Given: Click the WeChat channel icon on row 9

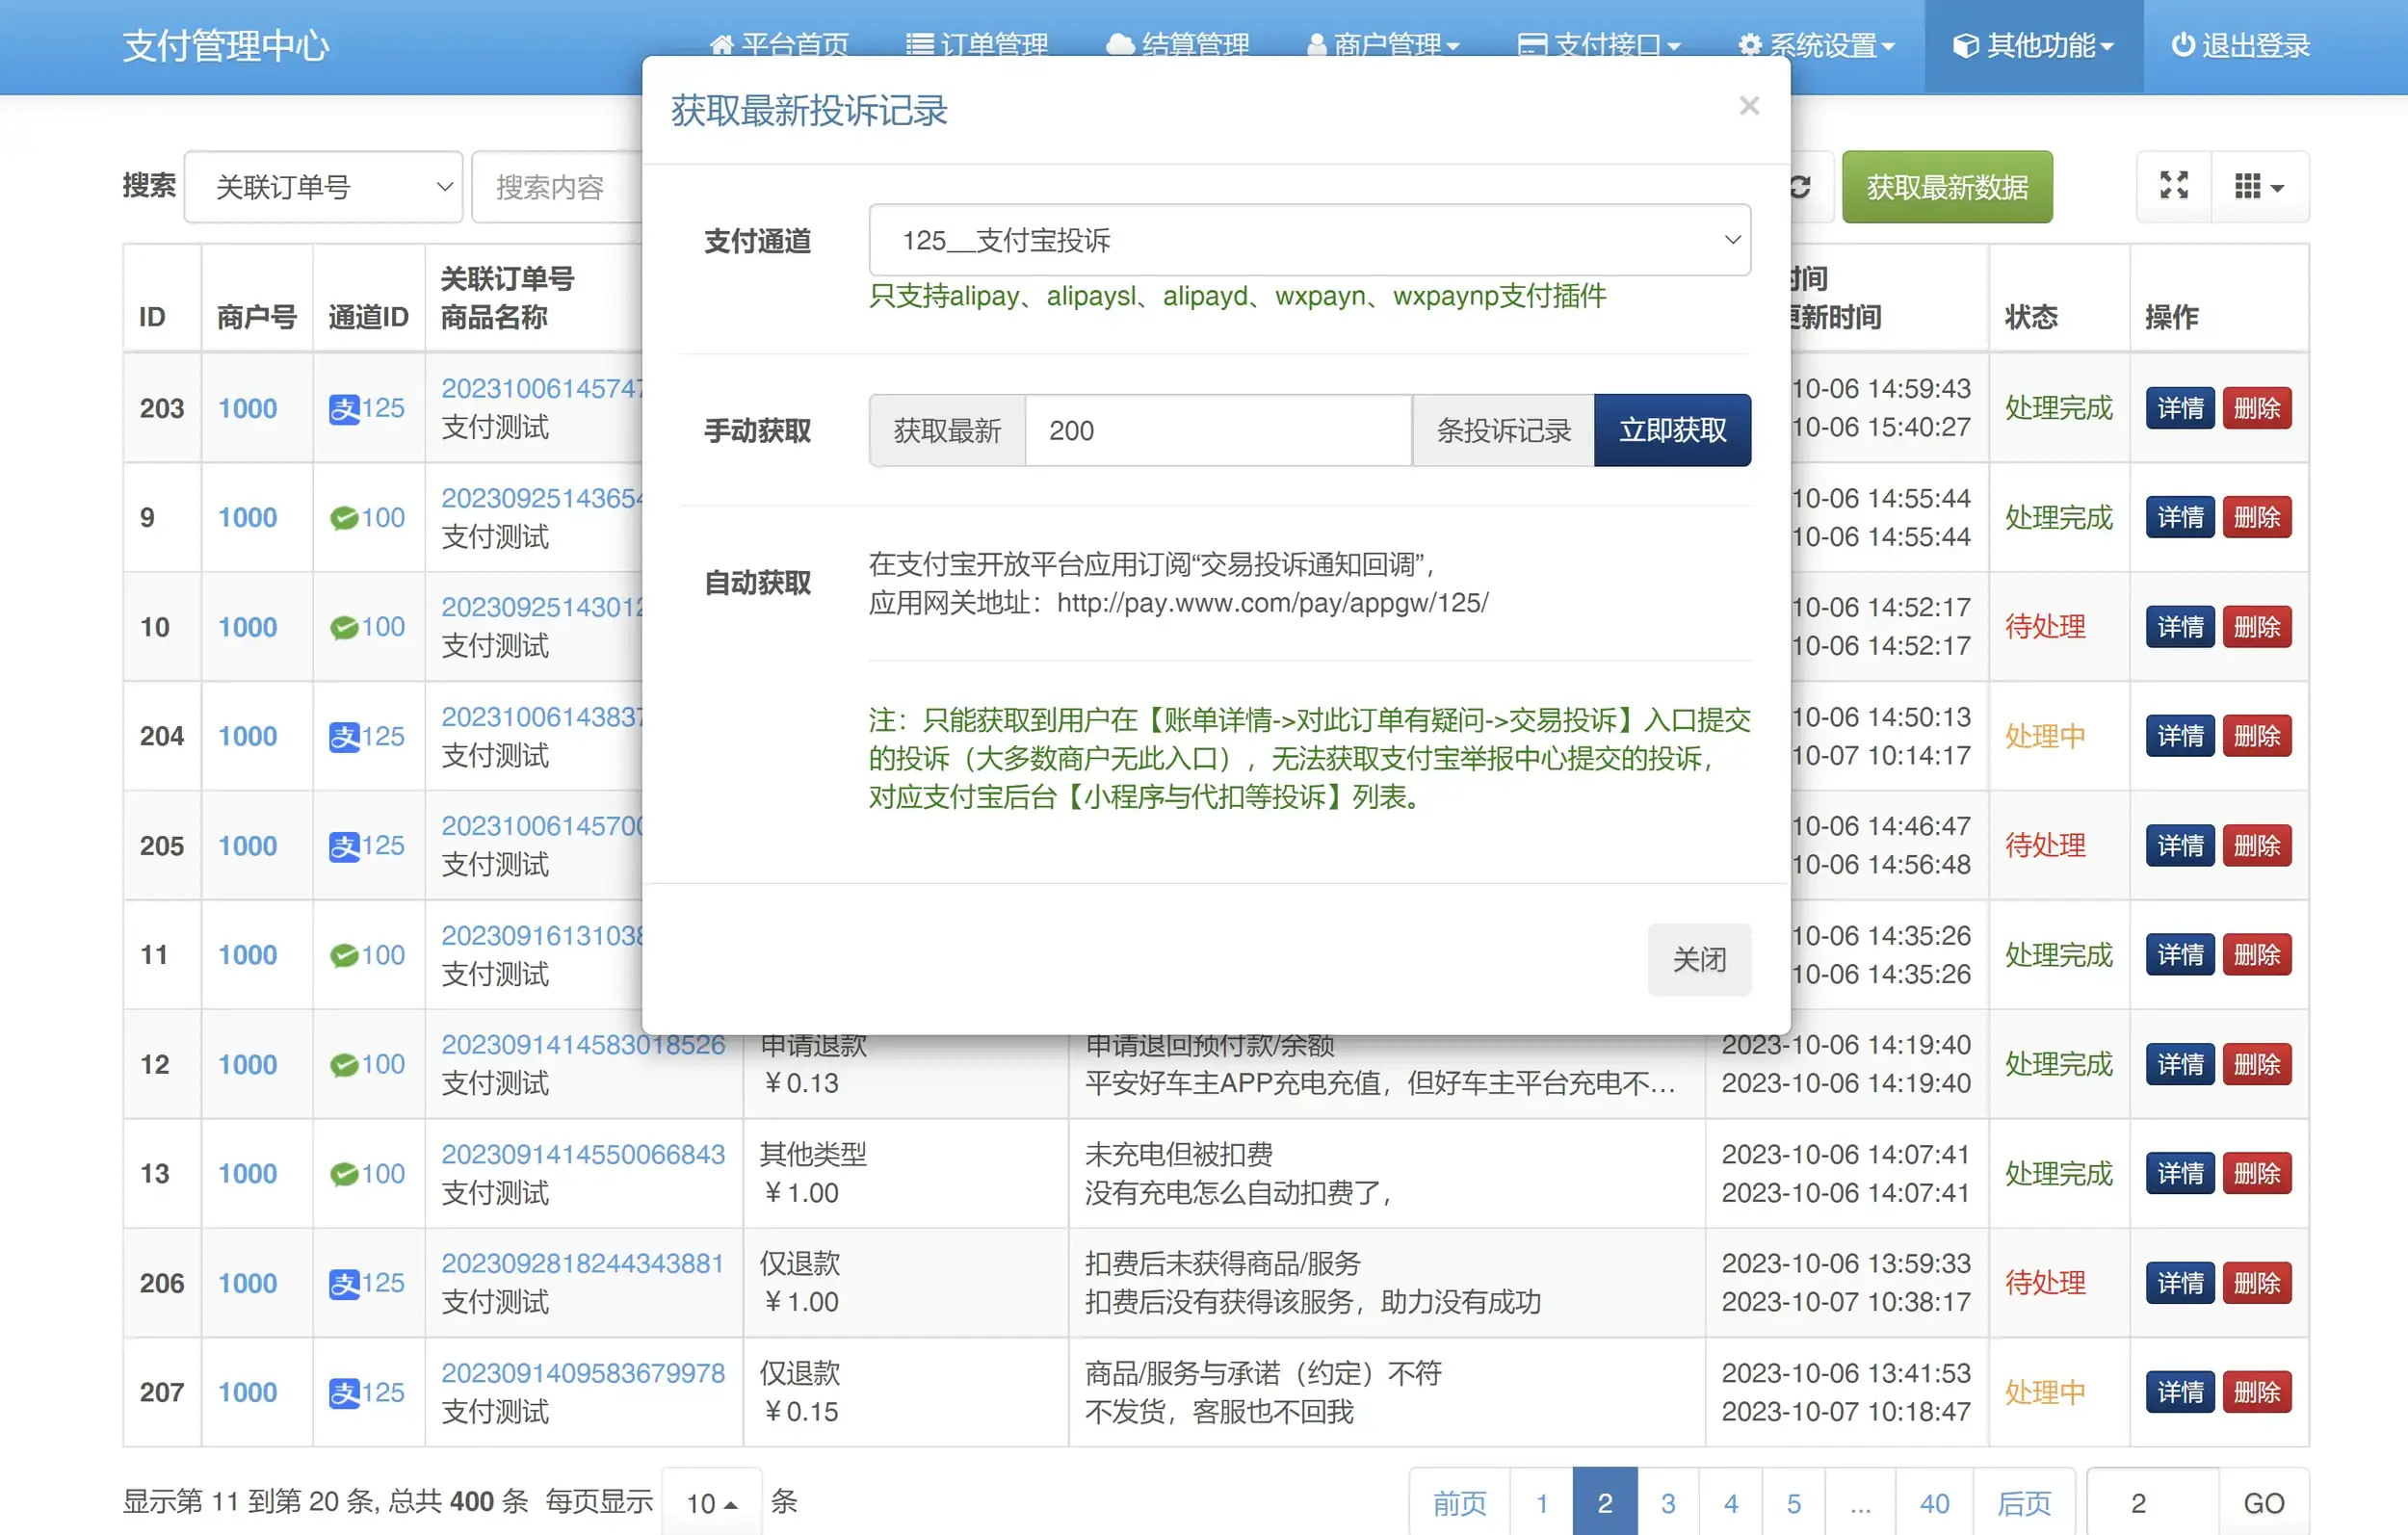Looking at the screenshot, I should coord(345,517).
